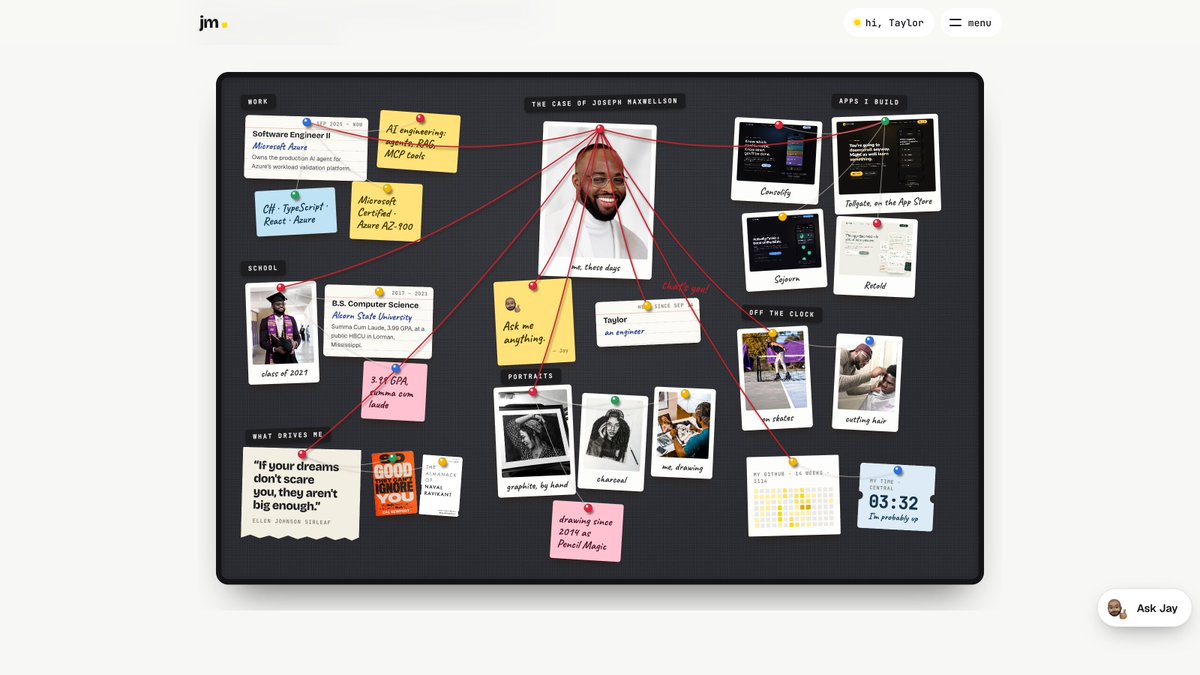Click the OFF THE CLOCK section label
The width and height of the screenshot is (1200, 675).
coord(782,313)
